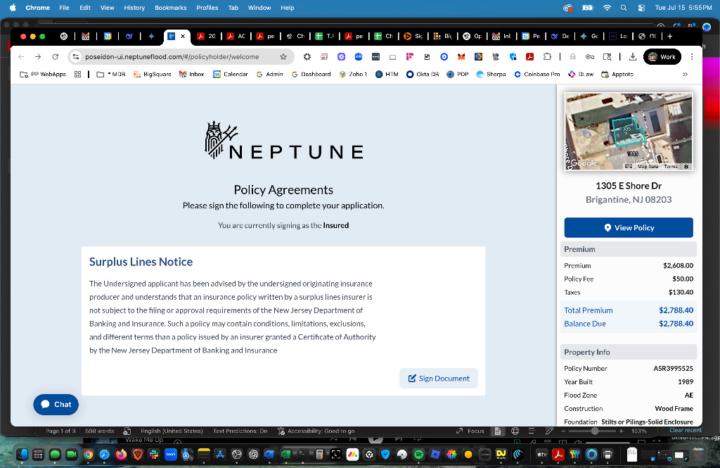Adjust the Word zoom slider in background window
Image resolution: width=720 pixels, height=468 pixels.
click(595, 431)
